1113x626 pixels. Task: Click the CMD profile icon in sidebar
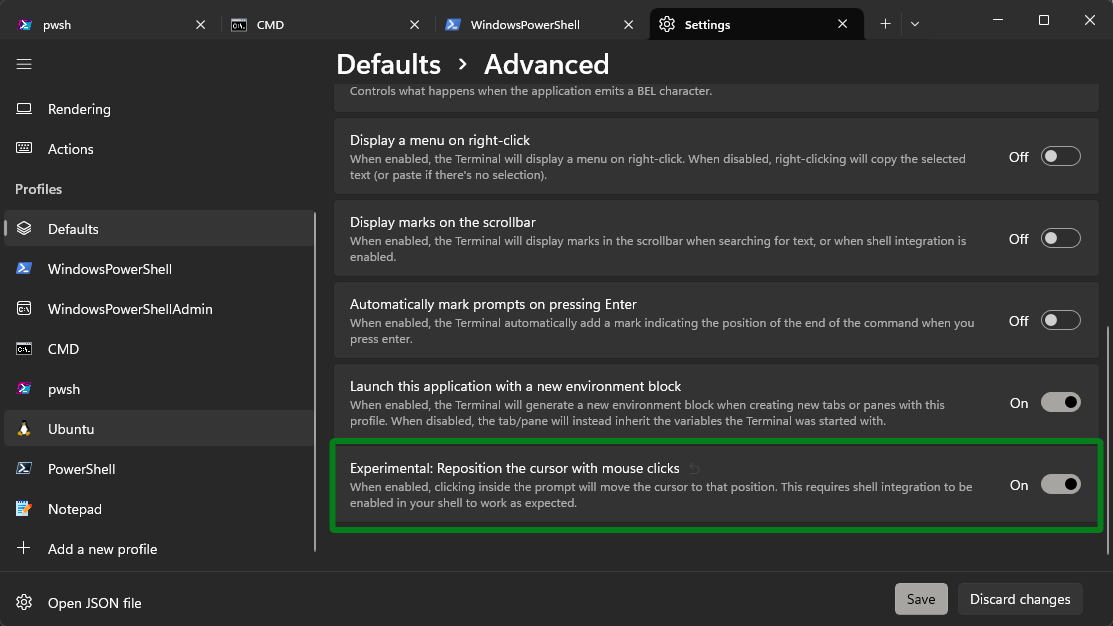(24, 348)
